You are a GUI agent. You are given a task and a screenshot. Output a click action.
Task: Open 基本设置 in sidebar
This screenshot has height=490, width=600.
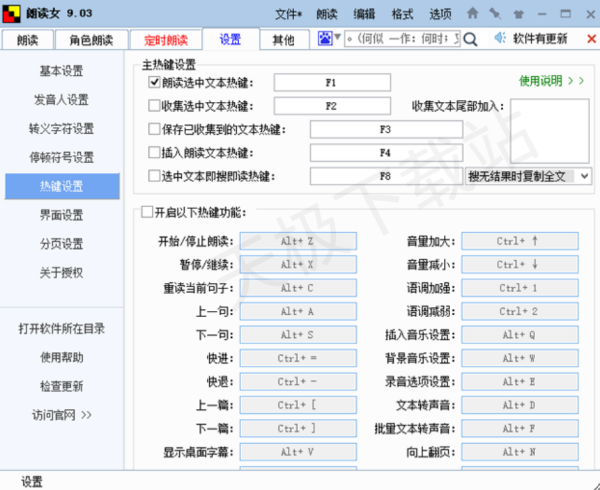point(62,71)
